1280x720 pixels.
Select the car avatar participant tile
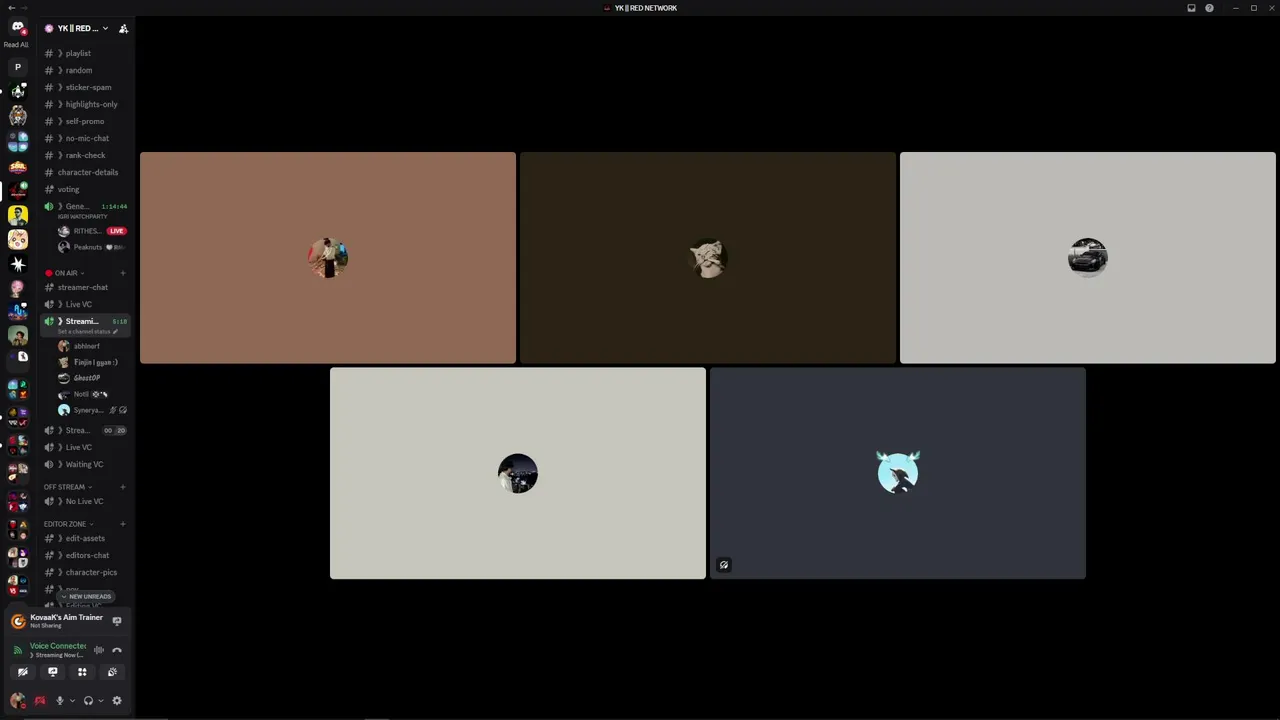pyautogui.click(x=1088, y=258)
